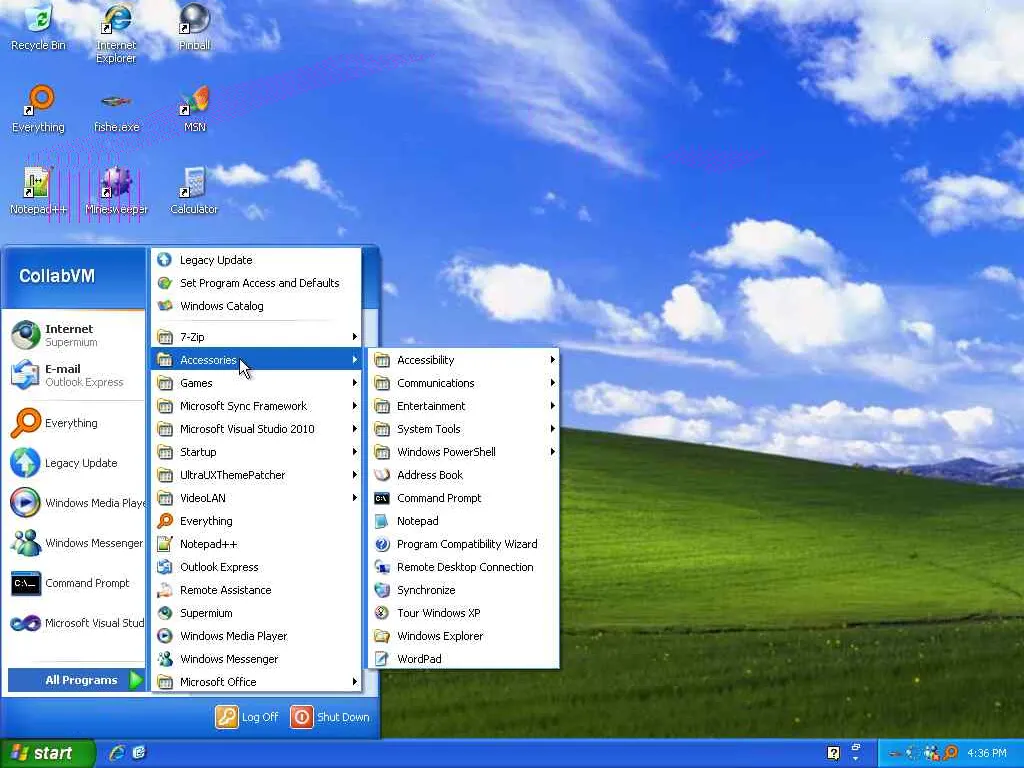Click the Internet Explorer quick launch icon

117,752
